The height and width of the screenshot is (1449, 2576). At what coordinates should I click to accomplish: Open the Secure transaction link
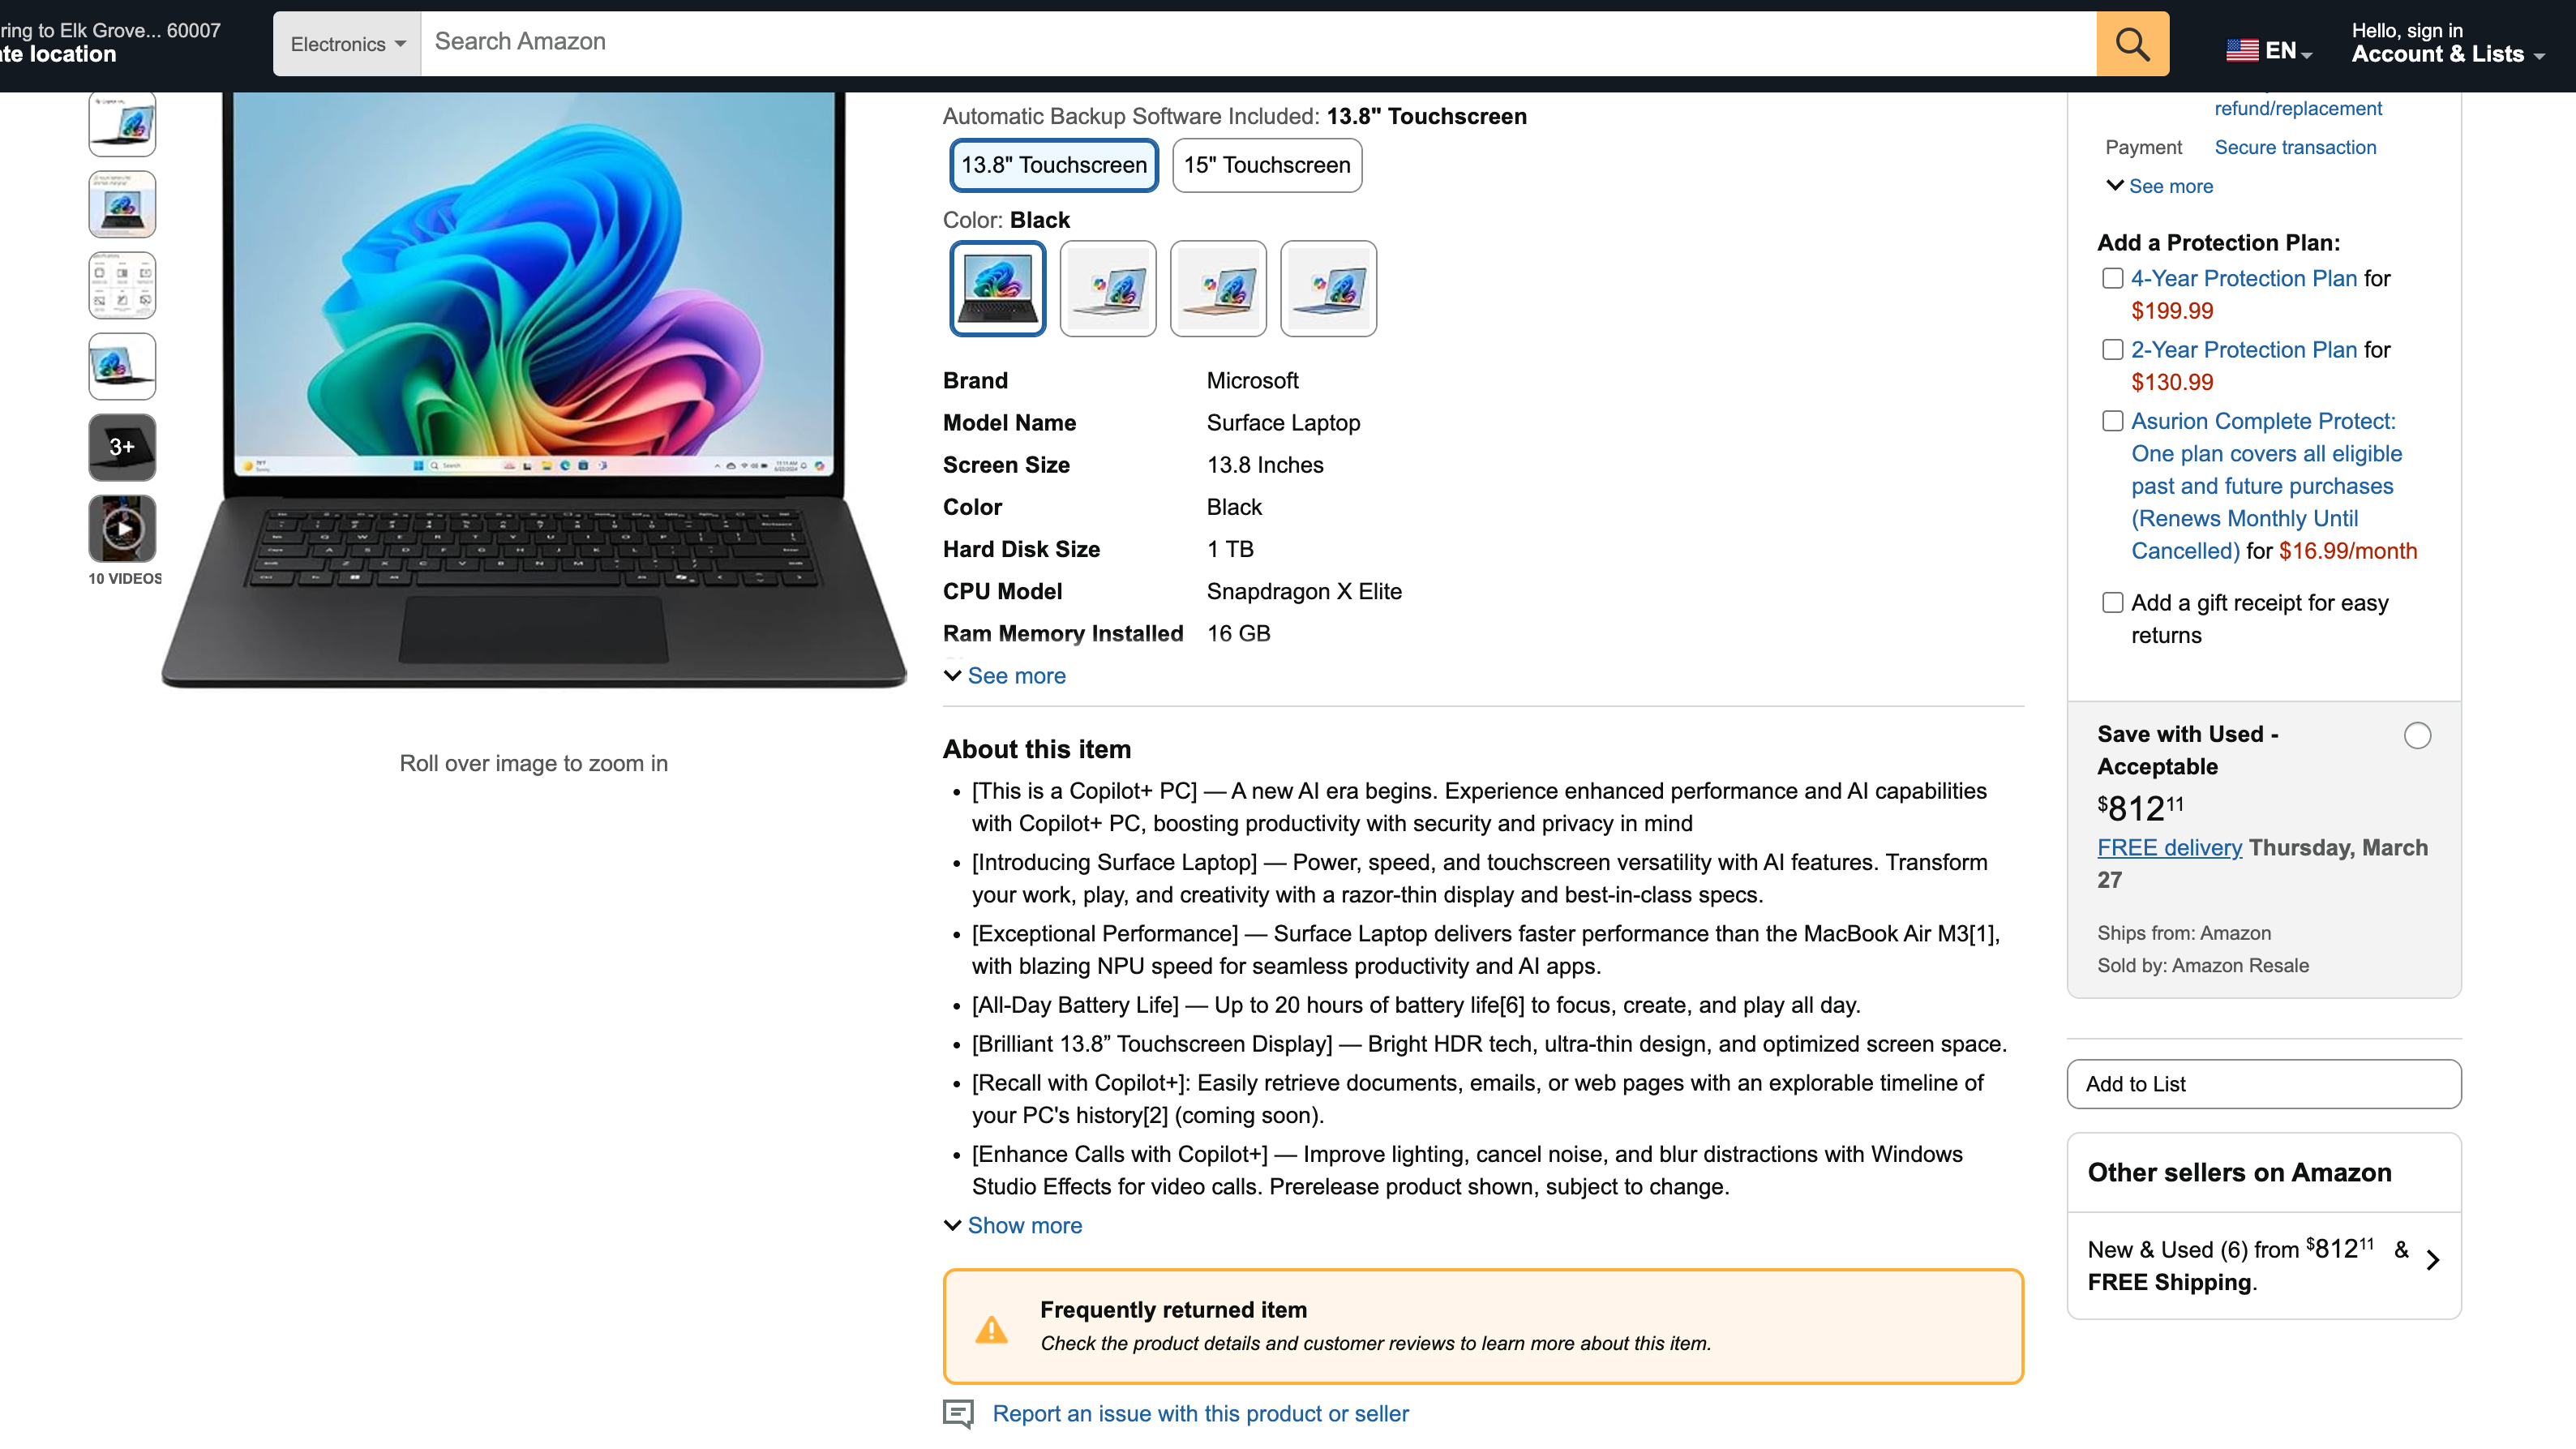[2295, 147]
